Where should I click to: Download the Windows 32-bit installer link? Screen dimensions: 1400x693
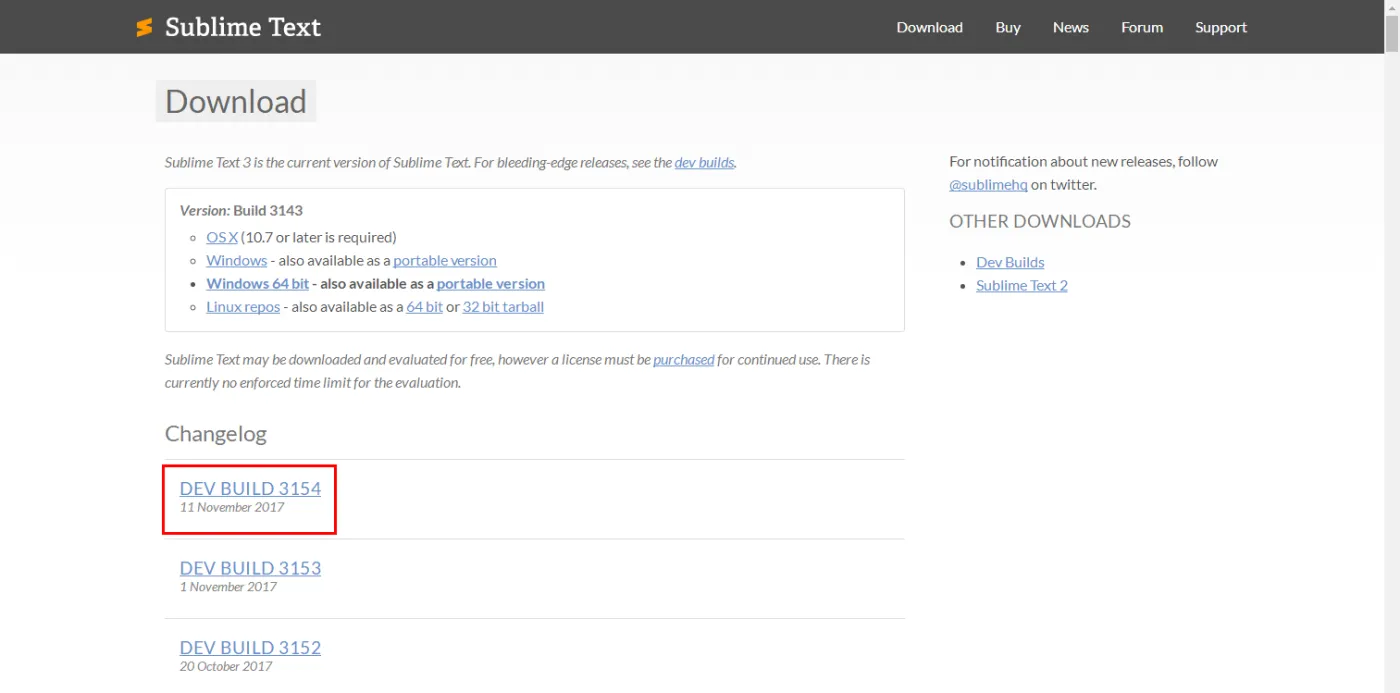tap(236, 260)
